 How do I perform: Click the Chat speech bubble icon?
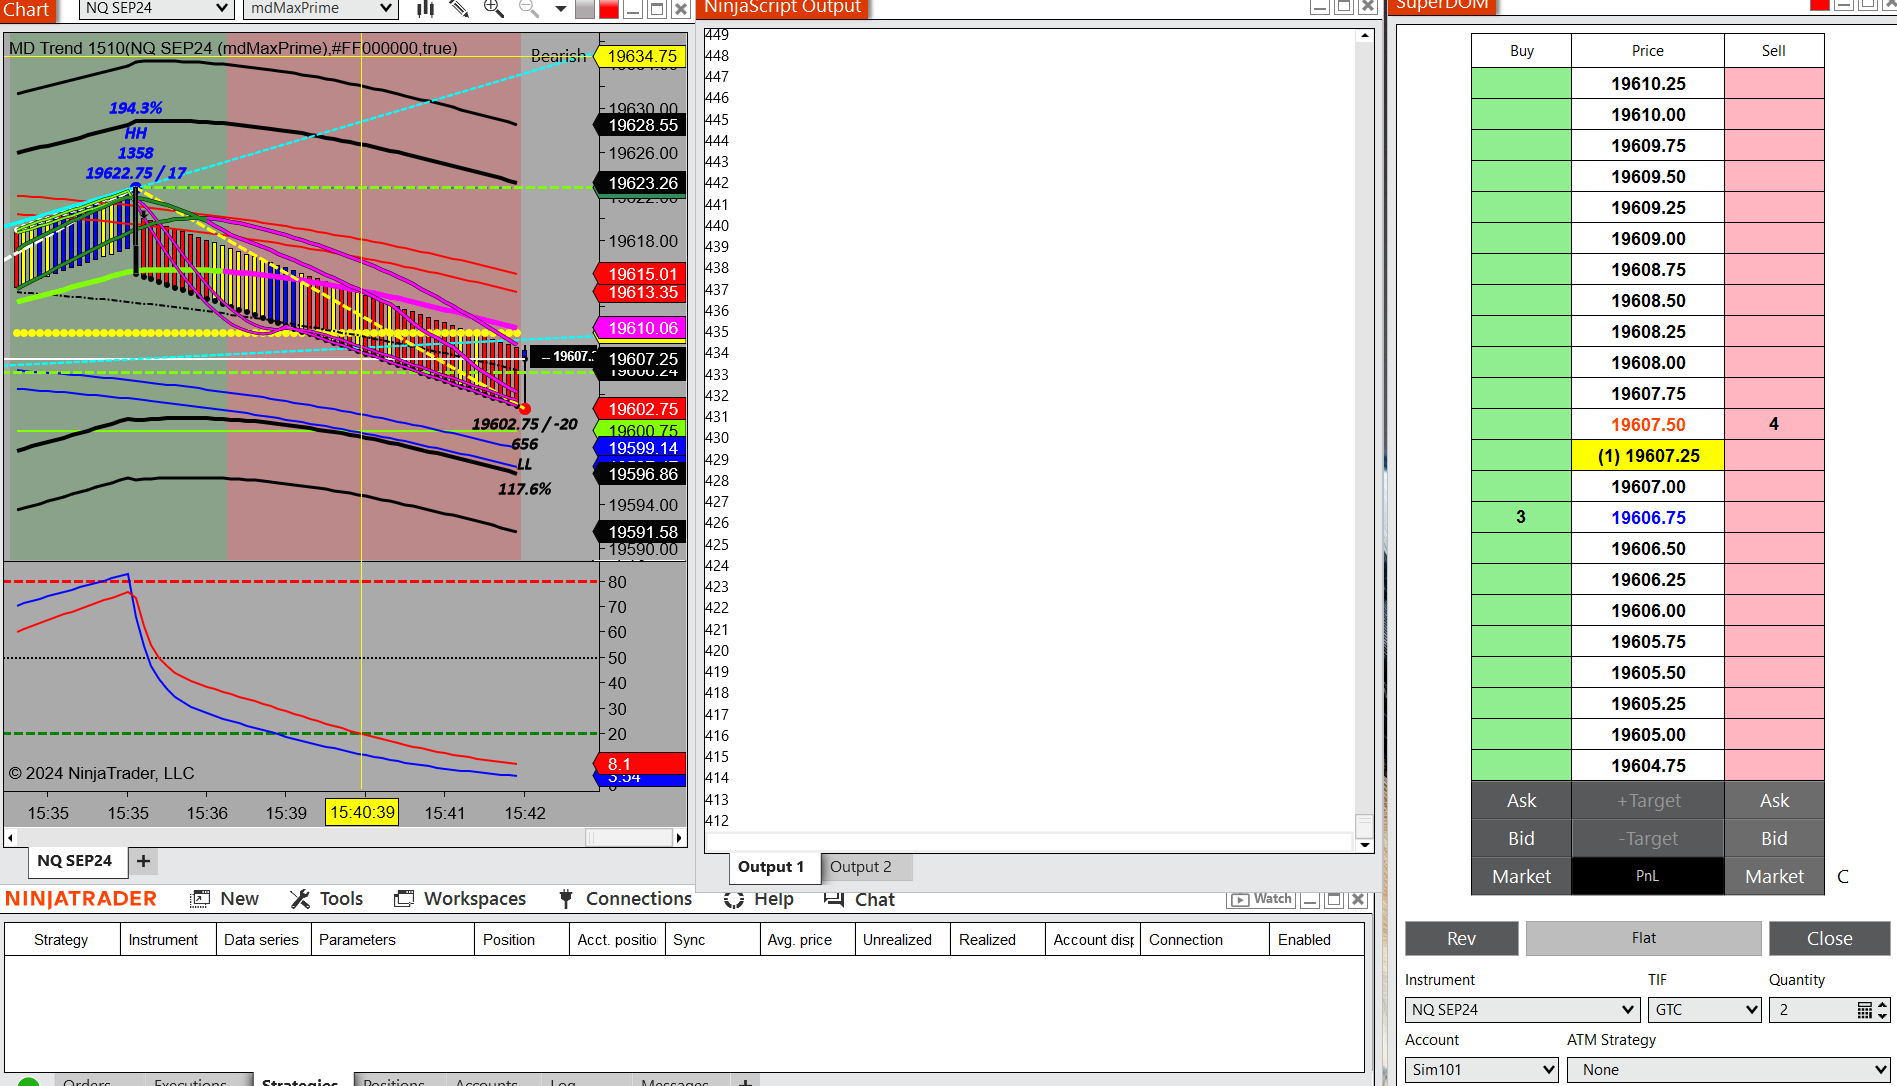tap(834, 899)
